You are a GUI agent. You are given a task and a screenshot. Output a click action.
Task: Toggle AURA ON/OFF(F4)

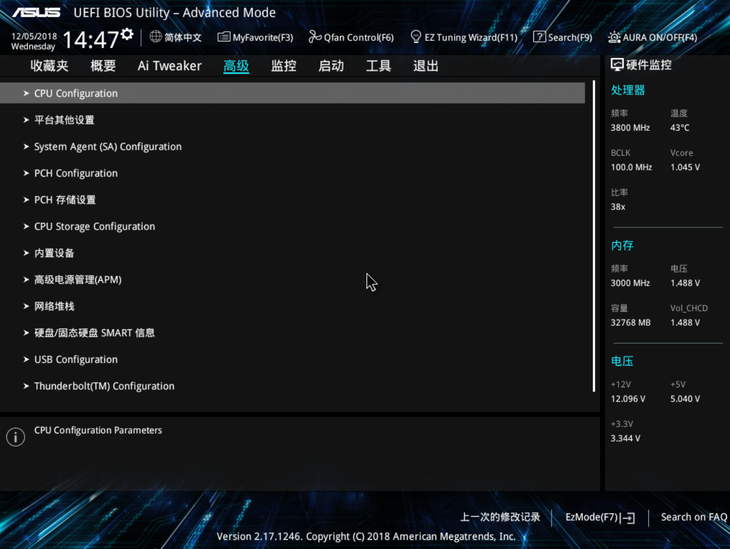pyautogui.click(x=653, y=37)
